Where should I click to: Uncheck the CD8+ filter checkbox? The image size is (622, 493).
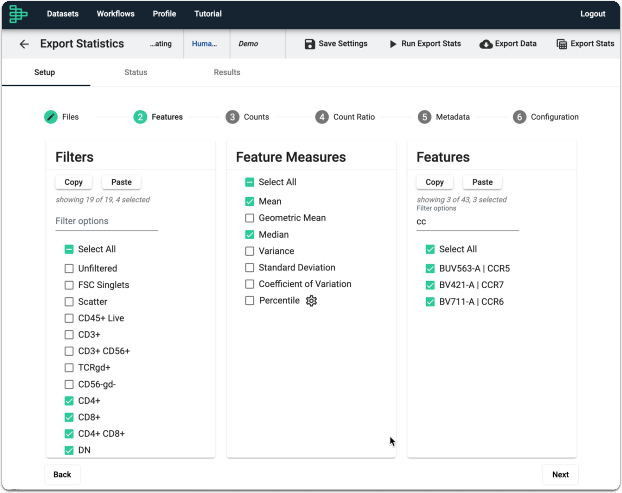pyautogui.click(x=69, y=417)
